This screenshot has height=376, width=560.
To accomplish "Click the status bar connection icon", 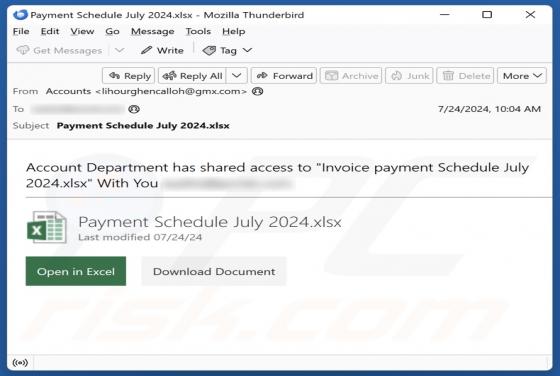I will coord(20,363).
